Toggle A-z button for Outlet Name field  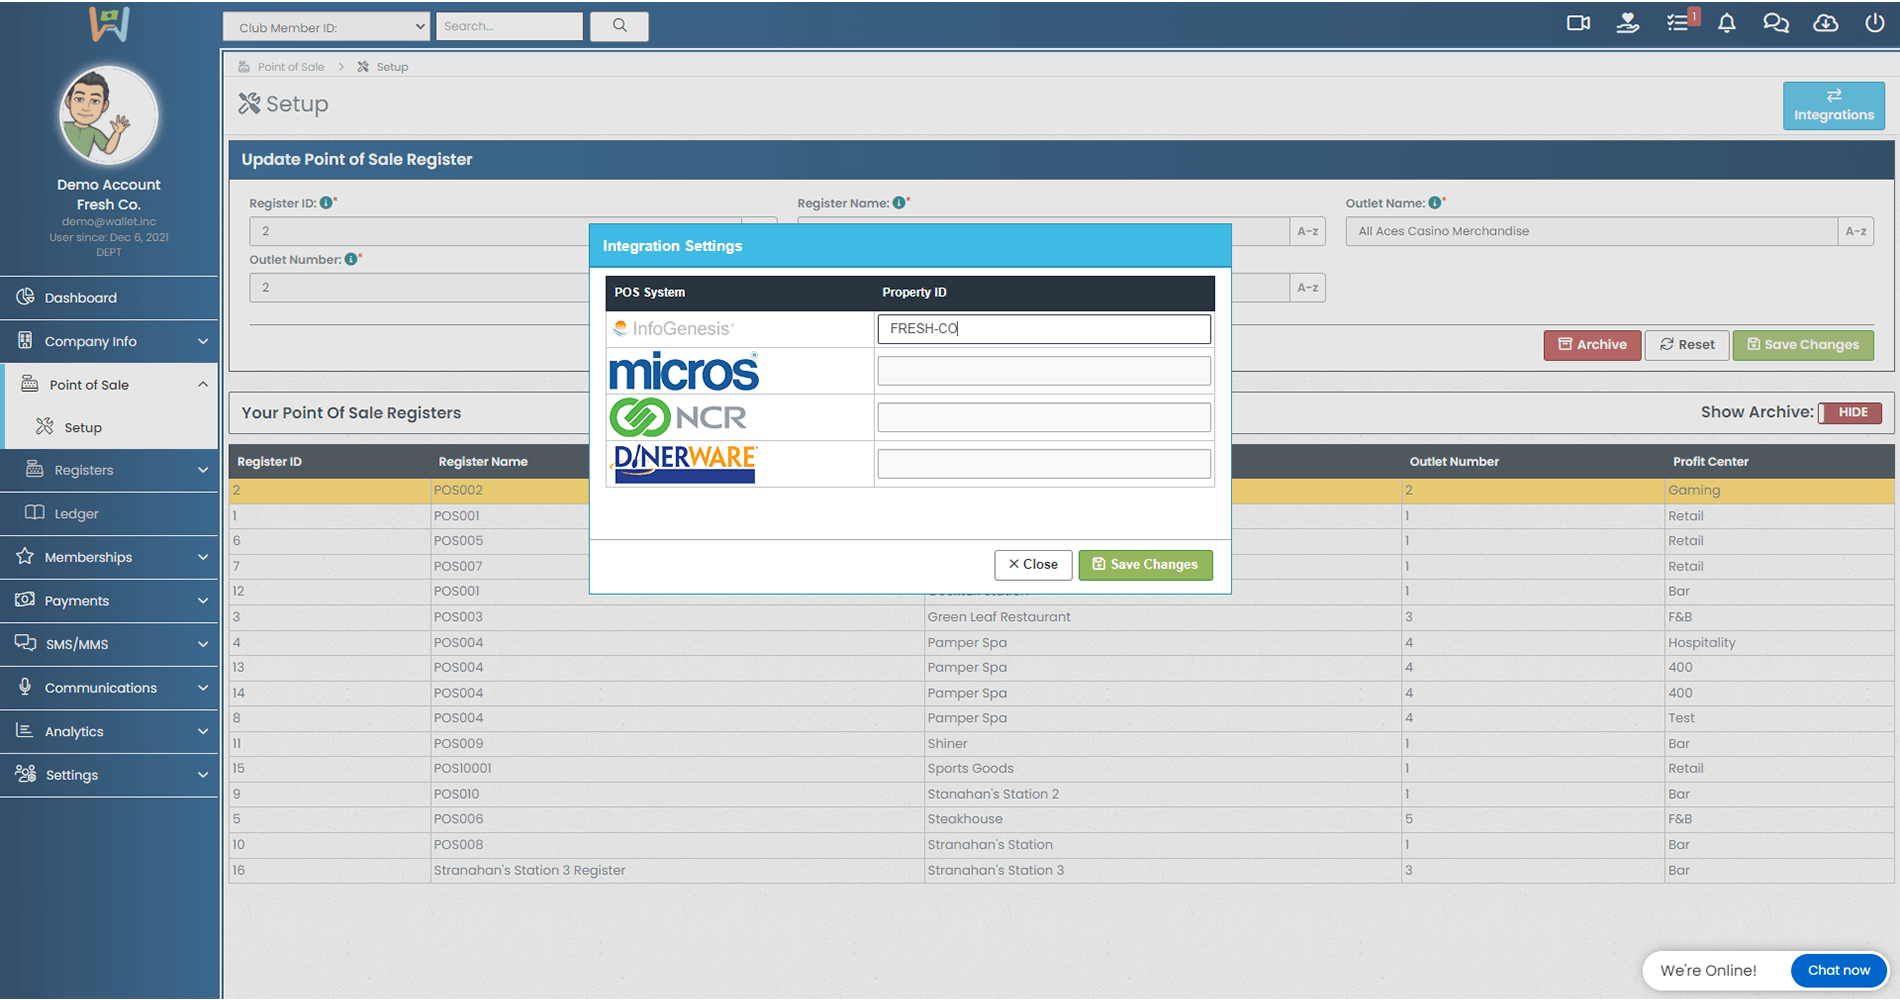tap(1855, 231)
